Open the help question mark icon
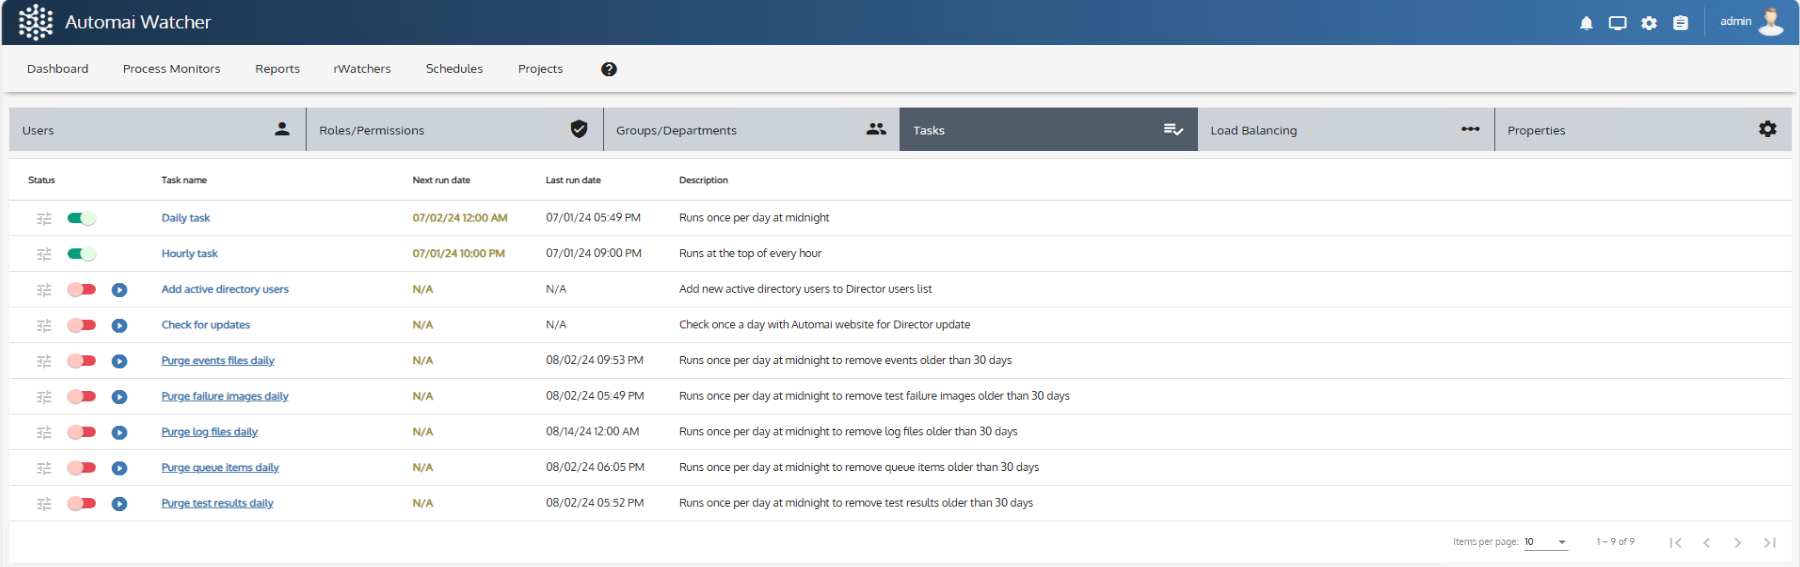The height and width of the screenshot is (567, 1800). click(x=609, y=69)
